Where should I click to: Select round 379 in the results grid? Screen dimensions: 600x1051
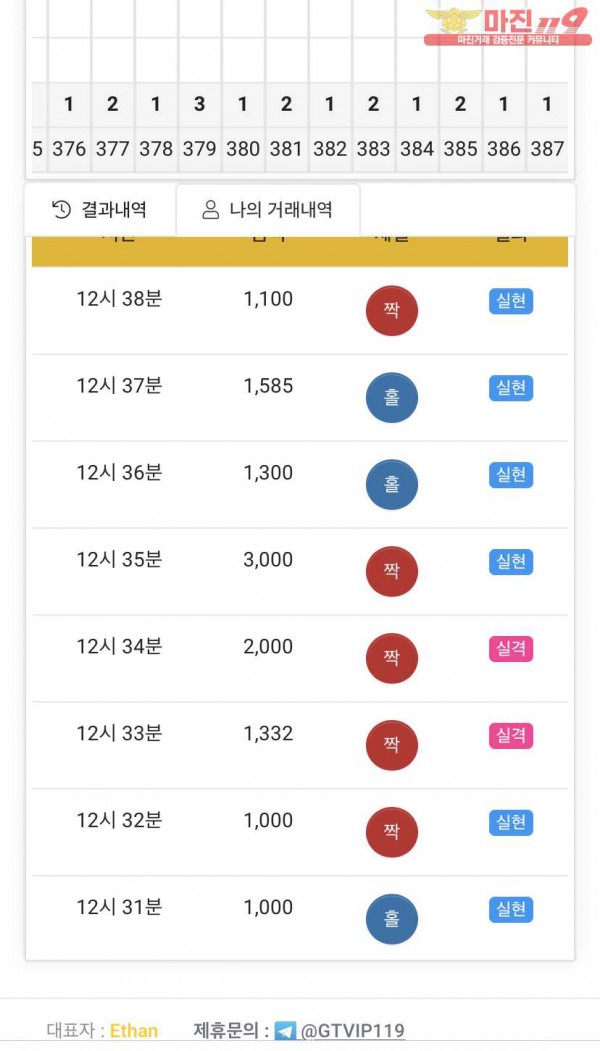(199, 149)
